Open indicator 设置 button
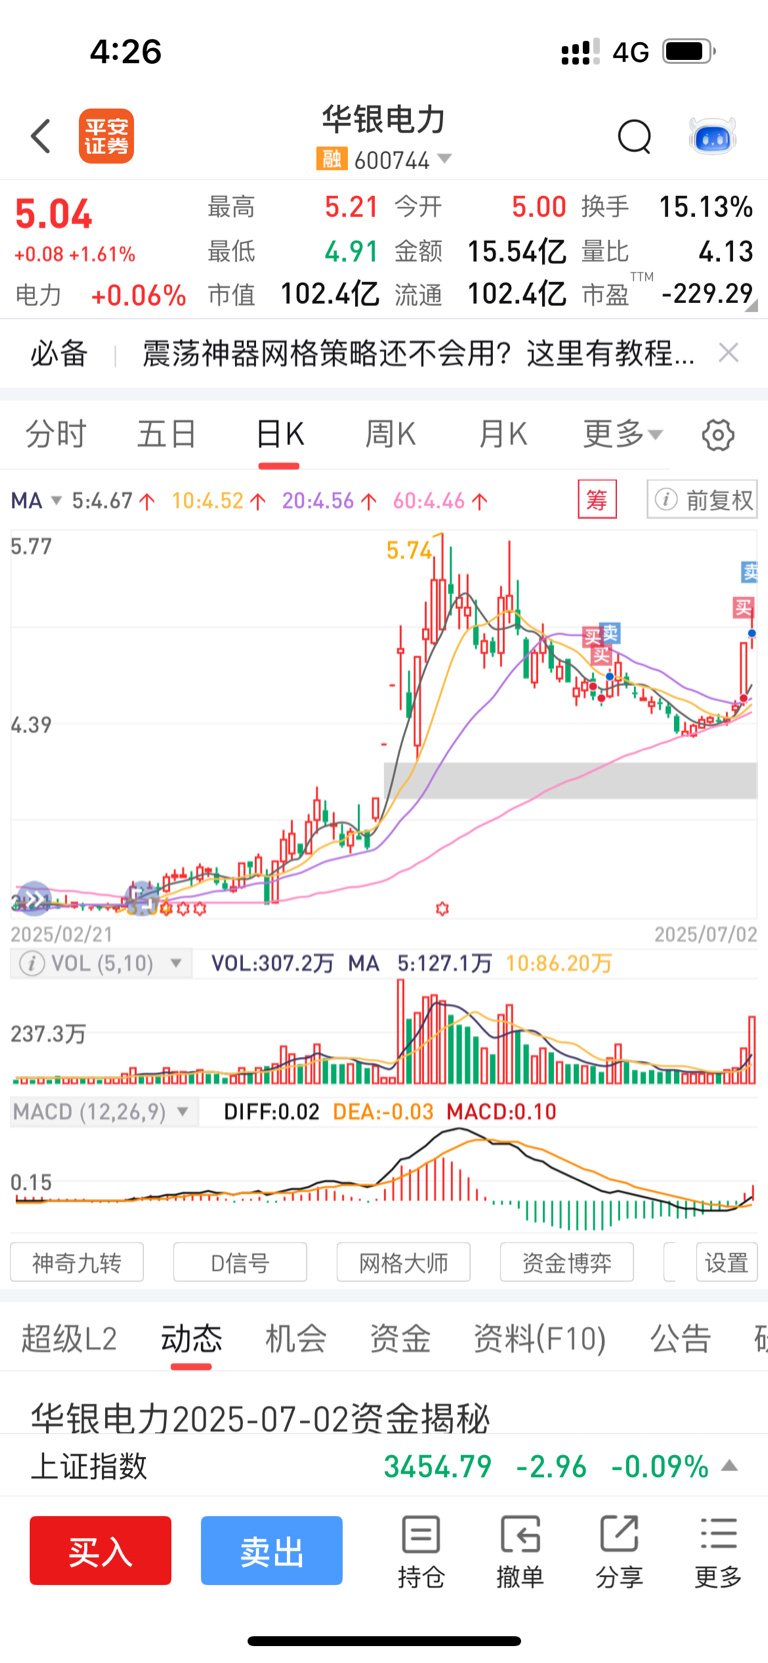Image resolution: width=768 pixels, height=1663 pixels. click(727, 1262)
